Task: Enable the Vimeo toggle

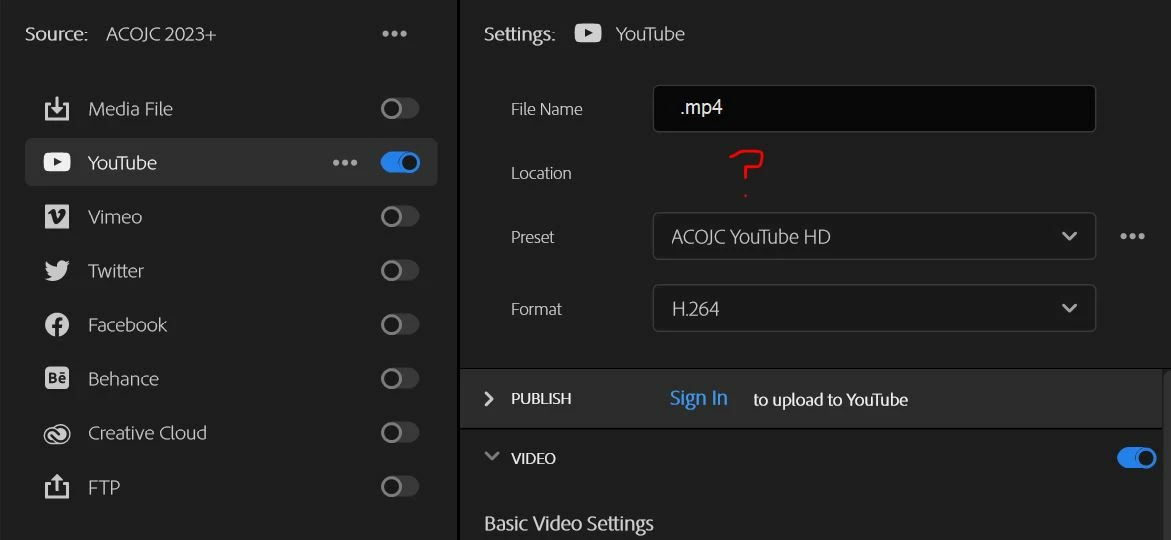Action: point(400,217)
